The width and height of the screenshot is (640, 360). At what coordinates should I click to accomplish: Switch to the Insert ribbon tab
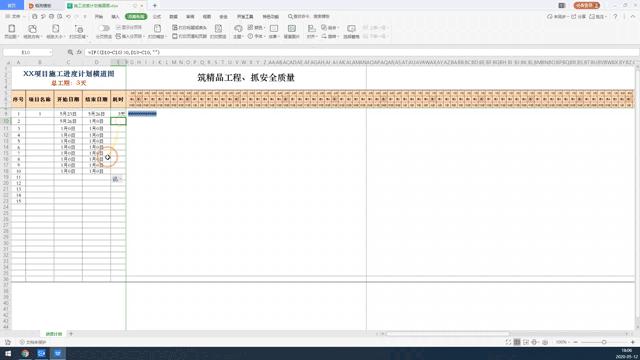point(116,17)
